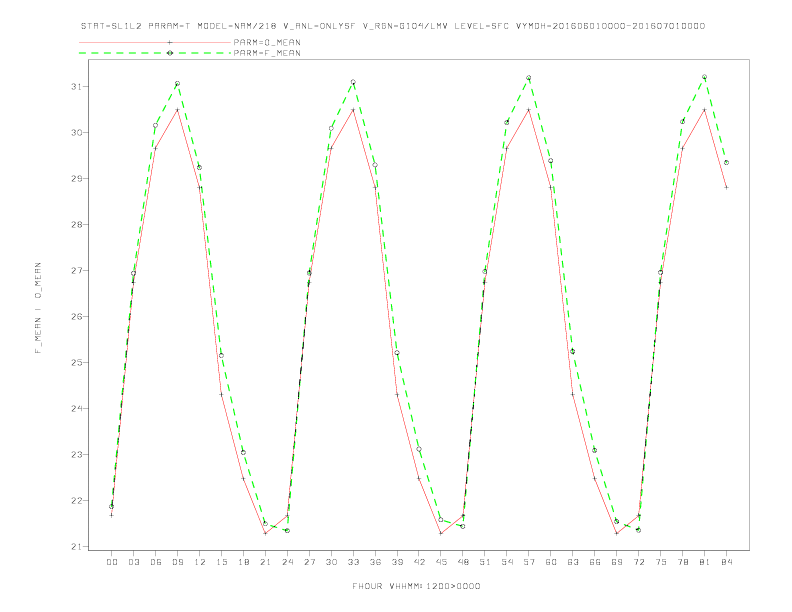This screenshot has height=612, width=792.
Task: Click x-axis tick label 54
Action: click(x=507, y=562)
